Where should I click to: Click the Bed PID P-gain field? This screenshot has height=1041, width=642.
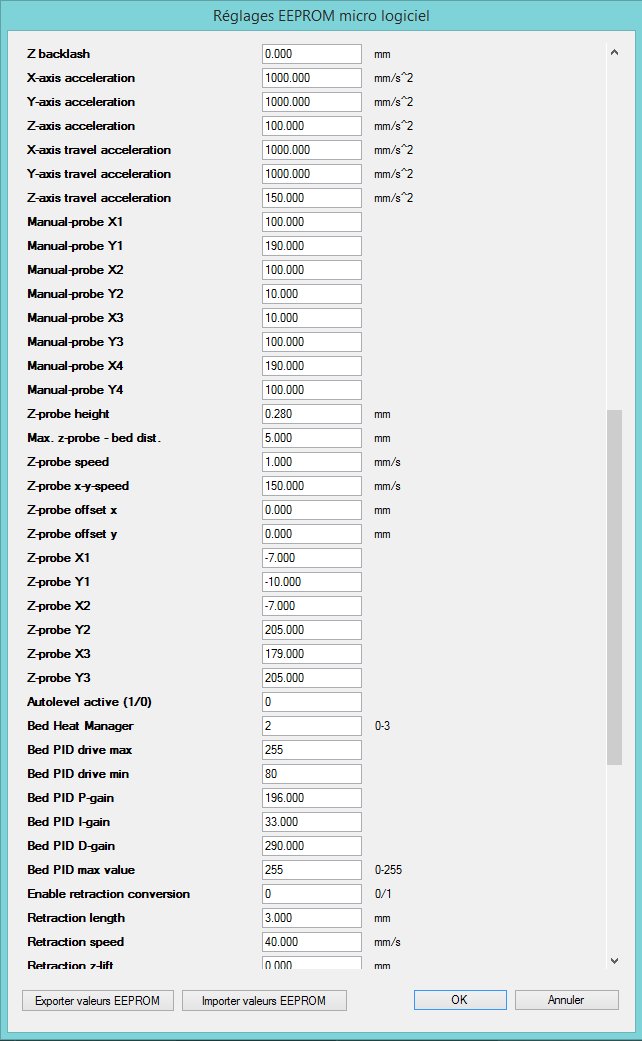tap(311, 798)
